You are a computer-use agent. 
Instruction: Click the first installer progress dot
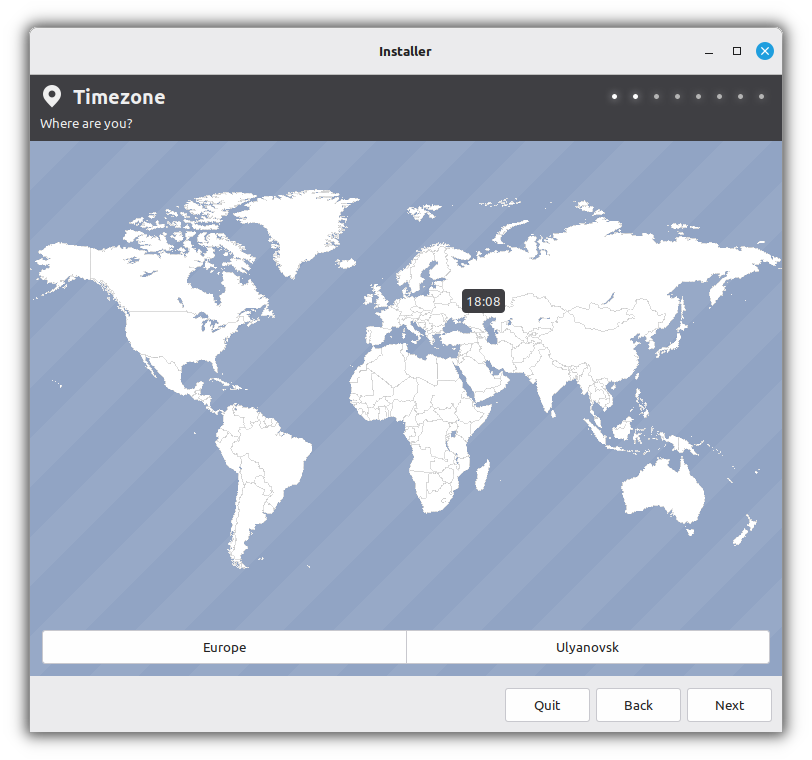pyautogui.click(x=614, y=96)
